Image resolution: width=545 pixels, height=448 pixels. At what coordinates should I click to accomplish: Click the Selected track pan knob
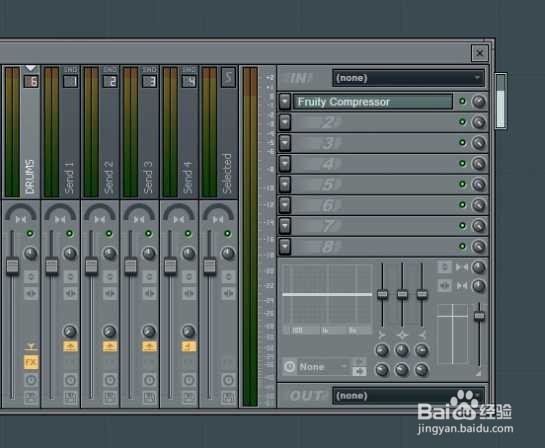point(228,254)
